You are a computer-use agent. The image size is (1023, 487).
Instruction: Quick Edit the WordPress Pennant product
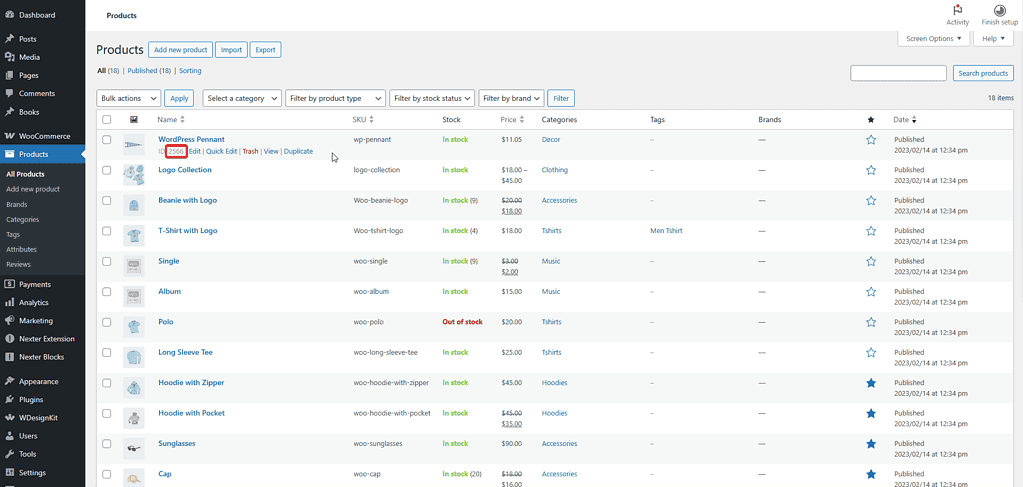[222, 151]
